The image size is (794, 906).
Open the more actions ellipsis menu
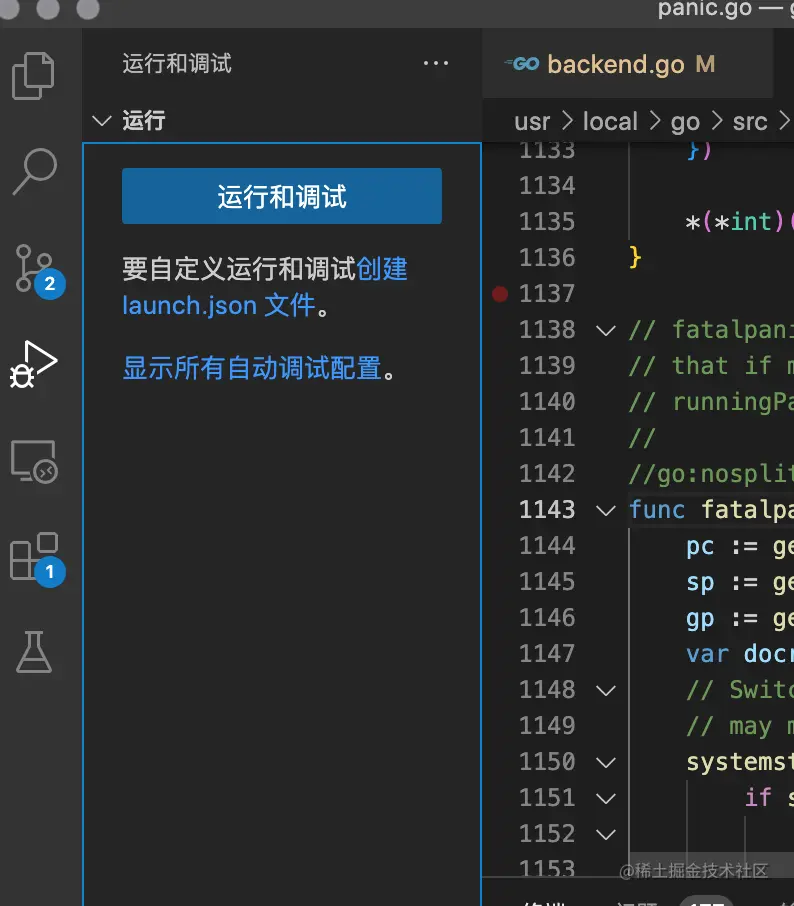click(x=436, y=63)
